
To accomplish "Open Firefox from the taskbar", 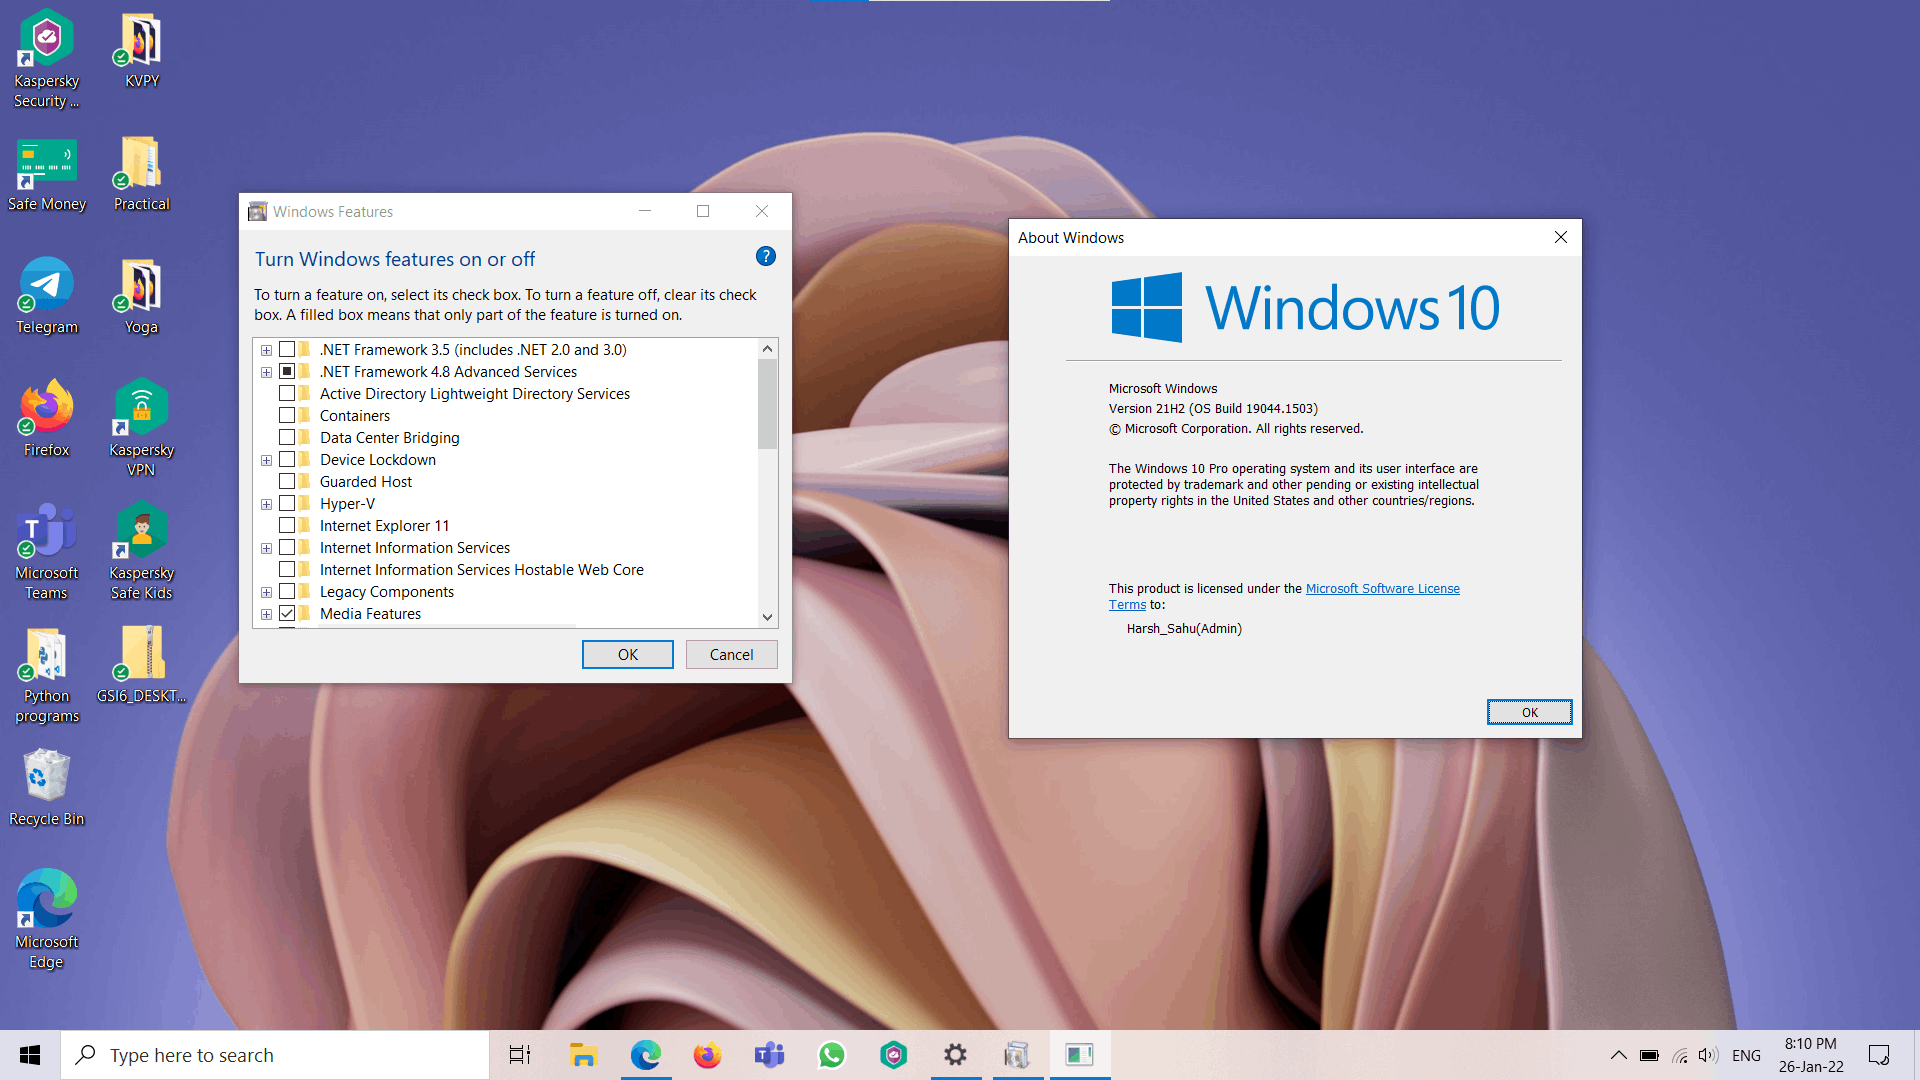I will tap(708, 1055).
